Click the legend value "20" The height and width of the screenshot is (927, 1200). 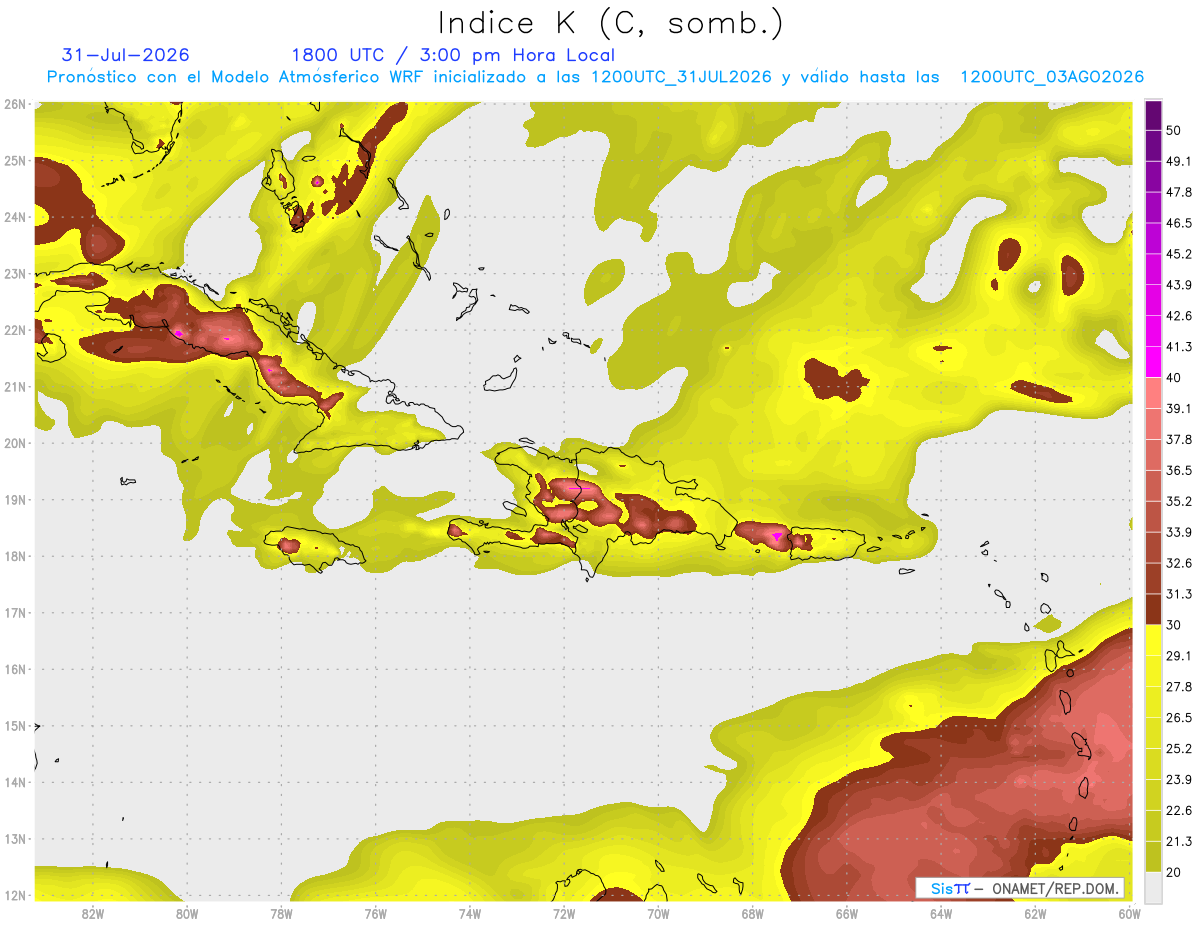pos(1173,871)
